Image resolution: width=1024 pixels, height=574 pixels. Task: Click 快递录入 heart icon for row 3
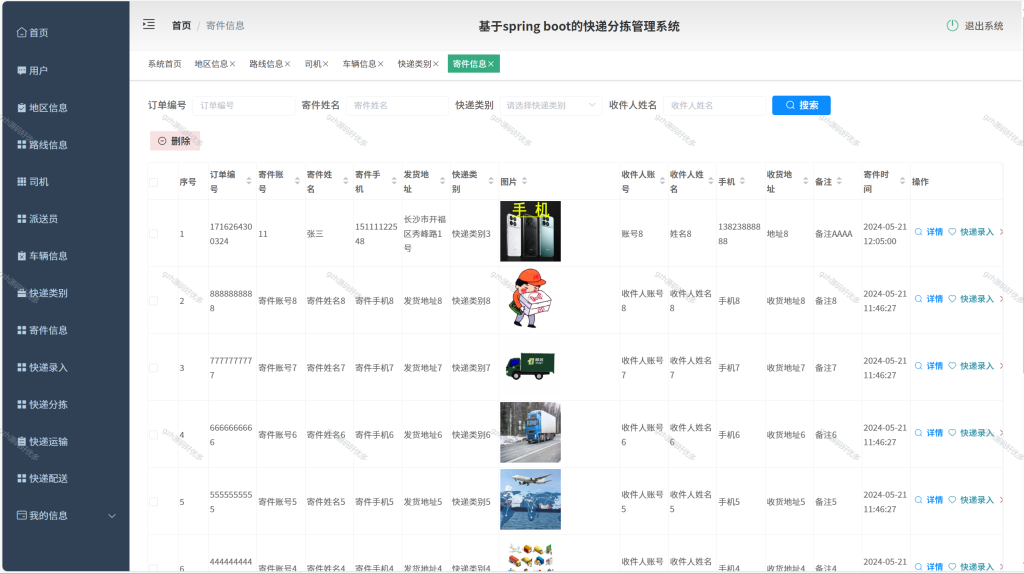pos(952,366)
